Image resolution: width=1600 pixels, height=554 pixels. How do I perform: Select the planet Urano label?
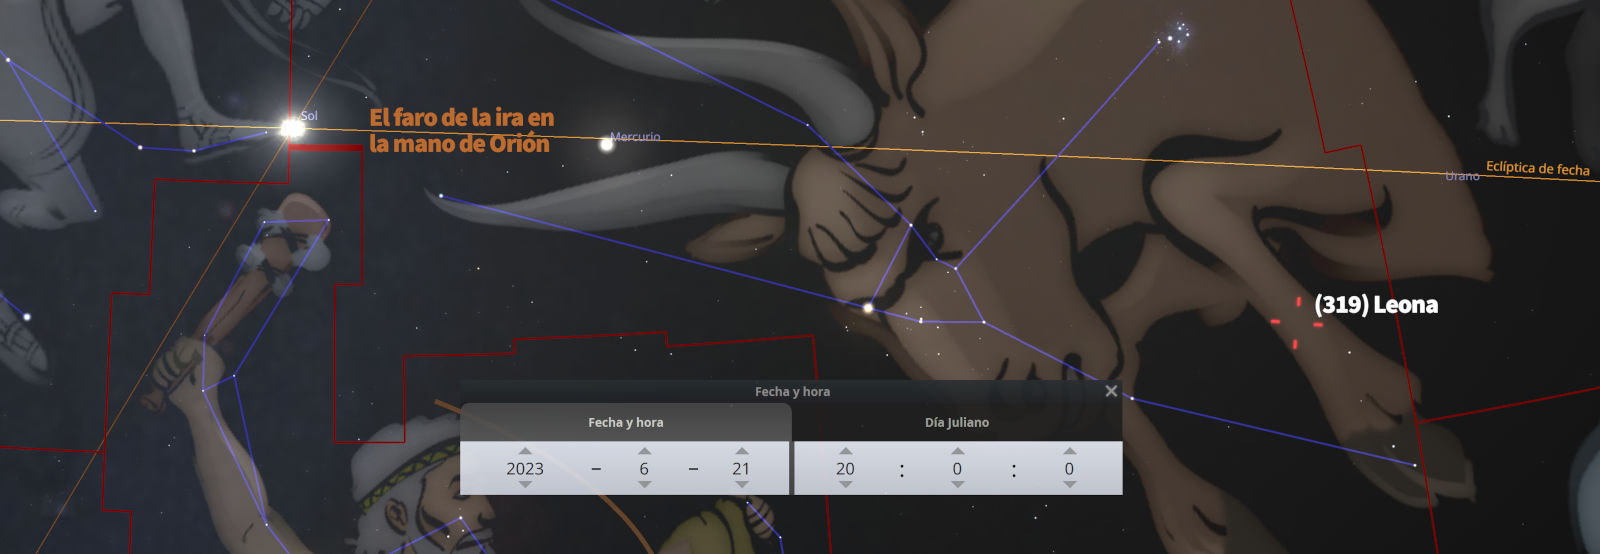click(x=1462, y=176)
